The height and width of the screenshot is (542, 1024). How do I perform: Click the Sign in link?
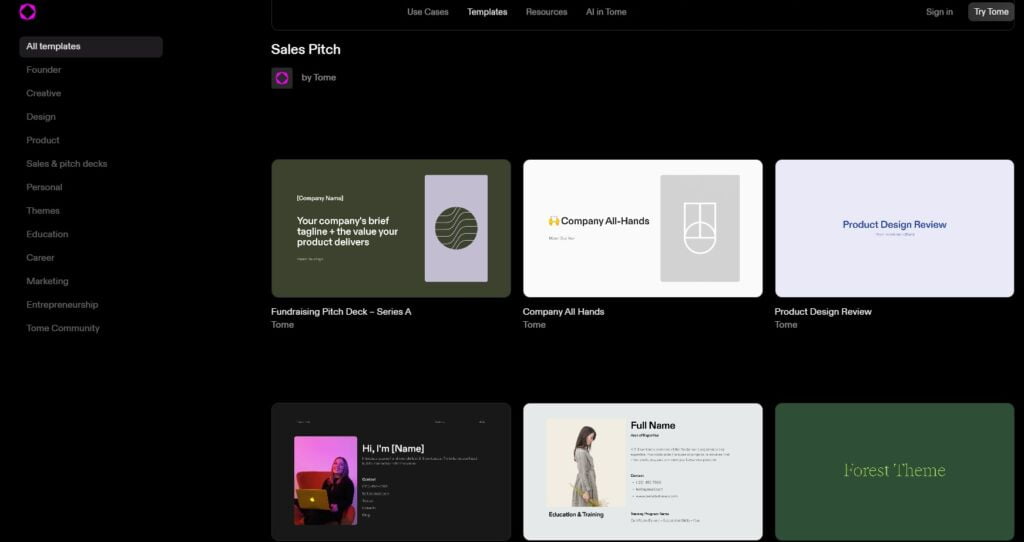tap(939, 12)
